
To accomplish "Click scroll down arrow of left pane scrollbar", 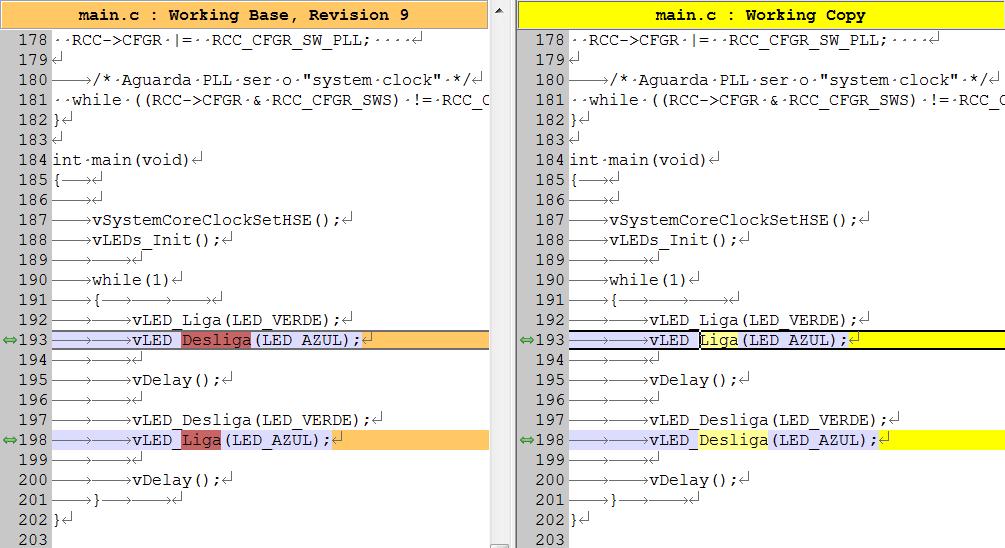I will point(499,538).
